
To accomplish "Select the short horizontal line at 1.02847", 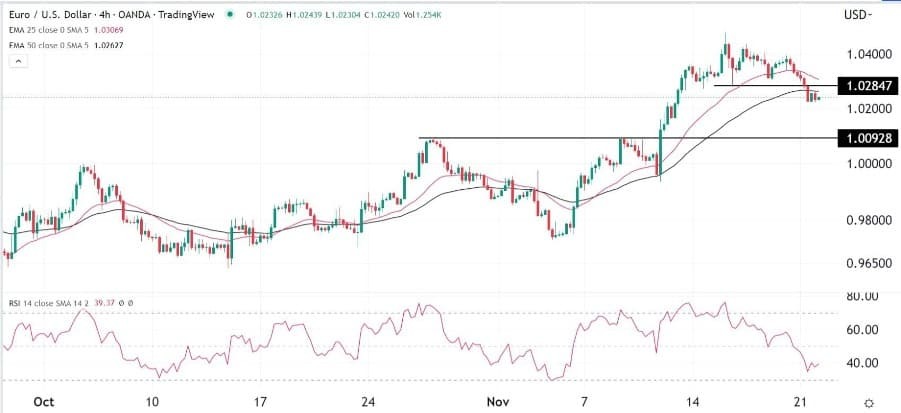I will (776, 86).
